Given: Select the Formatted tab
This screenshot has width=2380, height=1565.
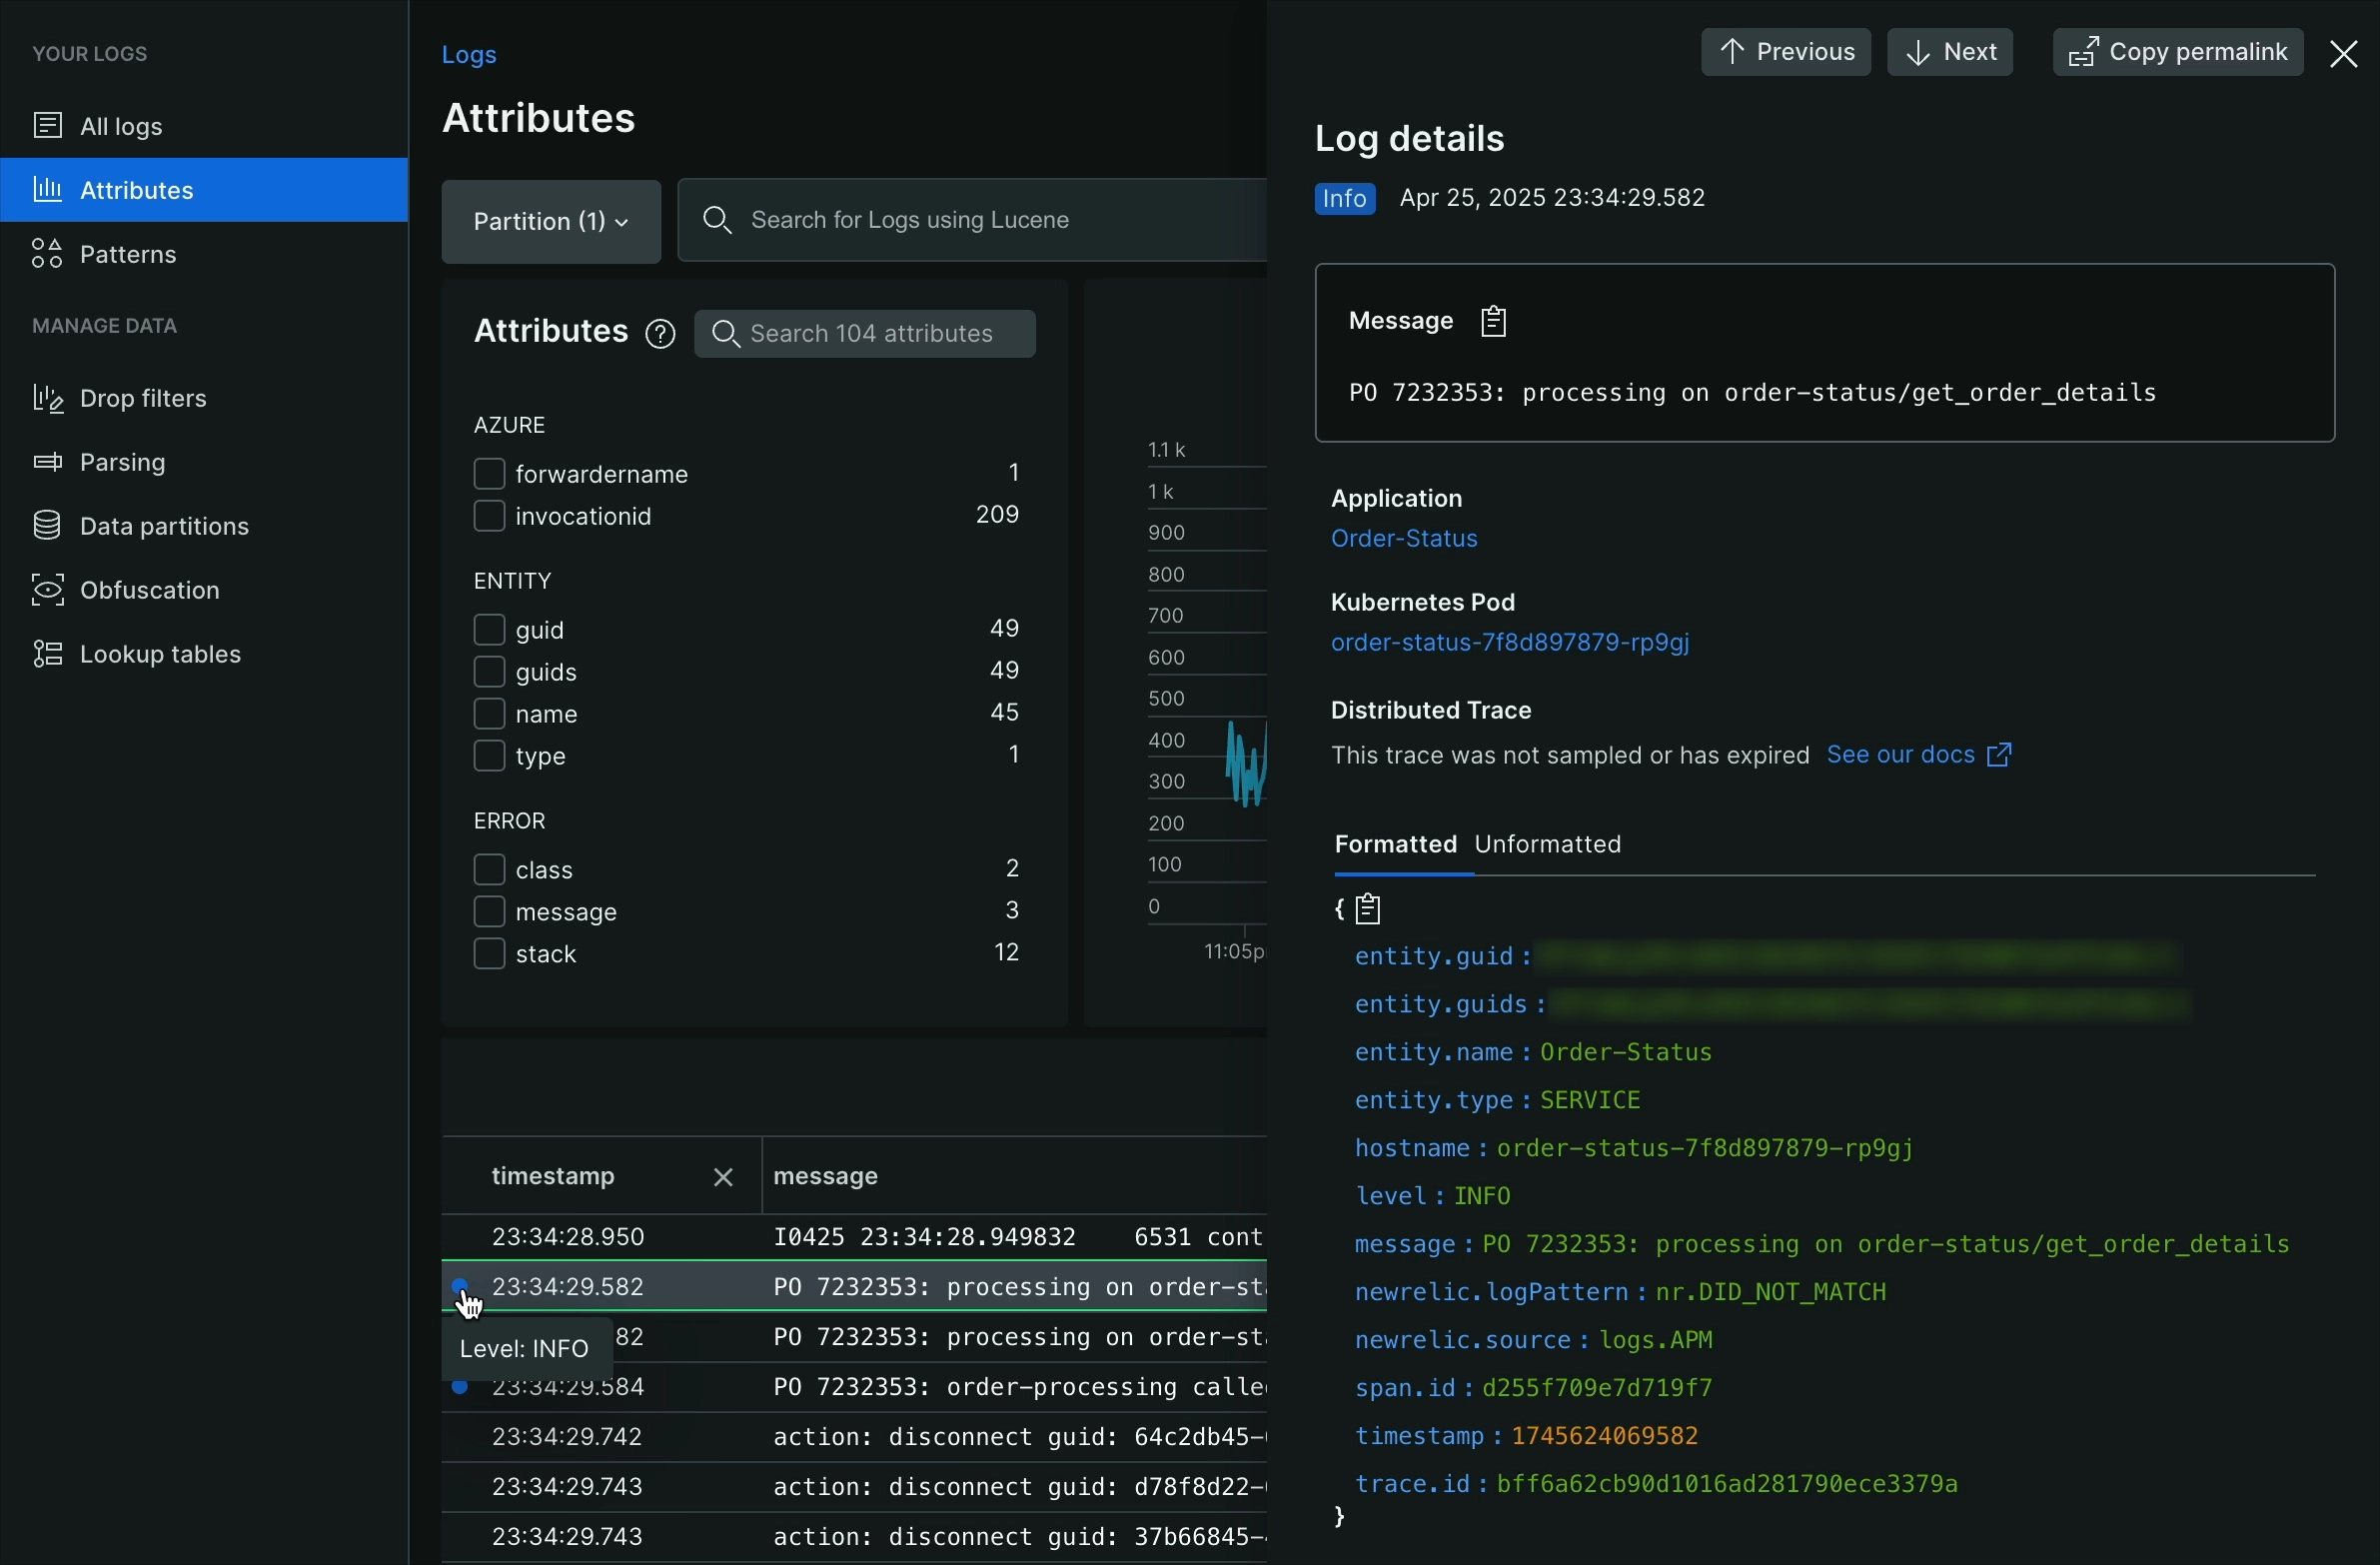Looking at the screenshot, I should click(x=1395, y=845).
